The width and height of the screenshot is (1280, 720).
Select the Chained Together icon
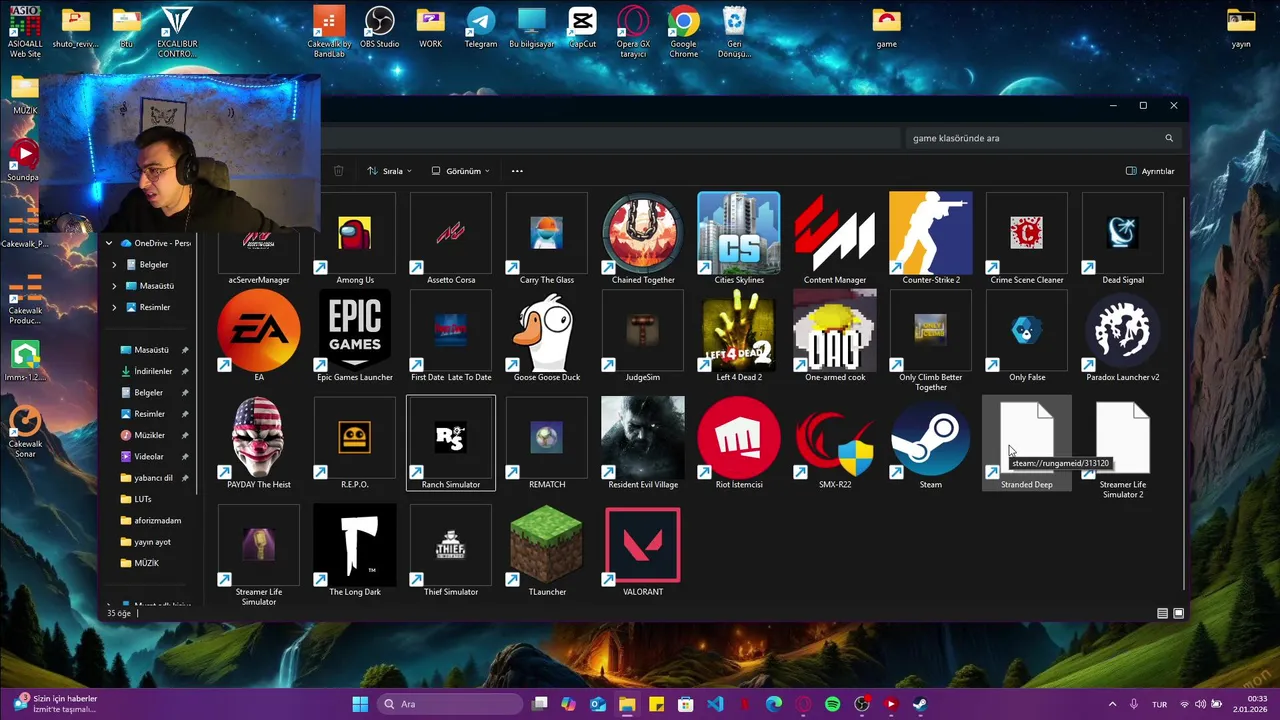click(643, 233)
